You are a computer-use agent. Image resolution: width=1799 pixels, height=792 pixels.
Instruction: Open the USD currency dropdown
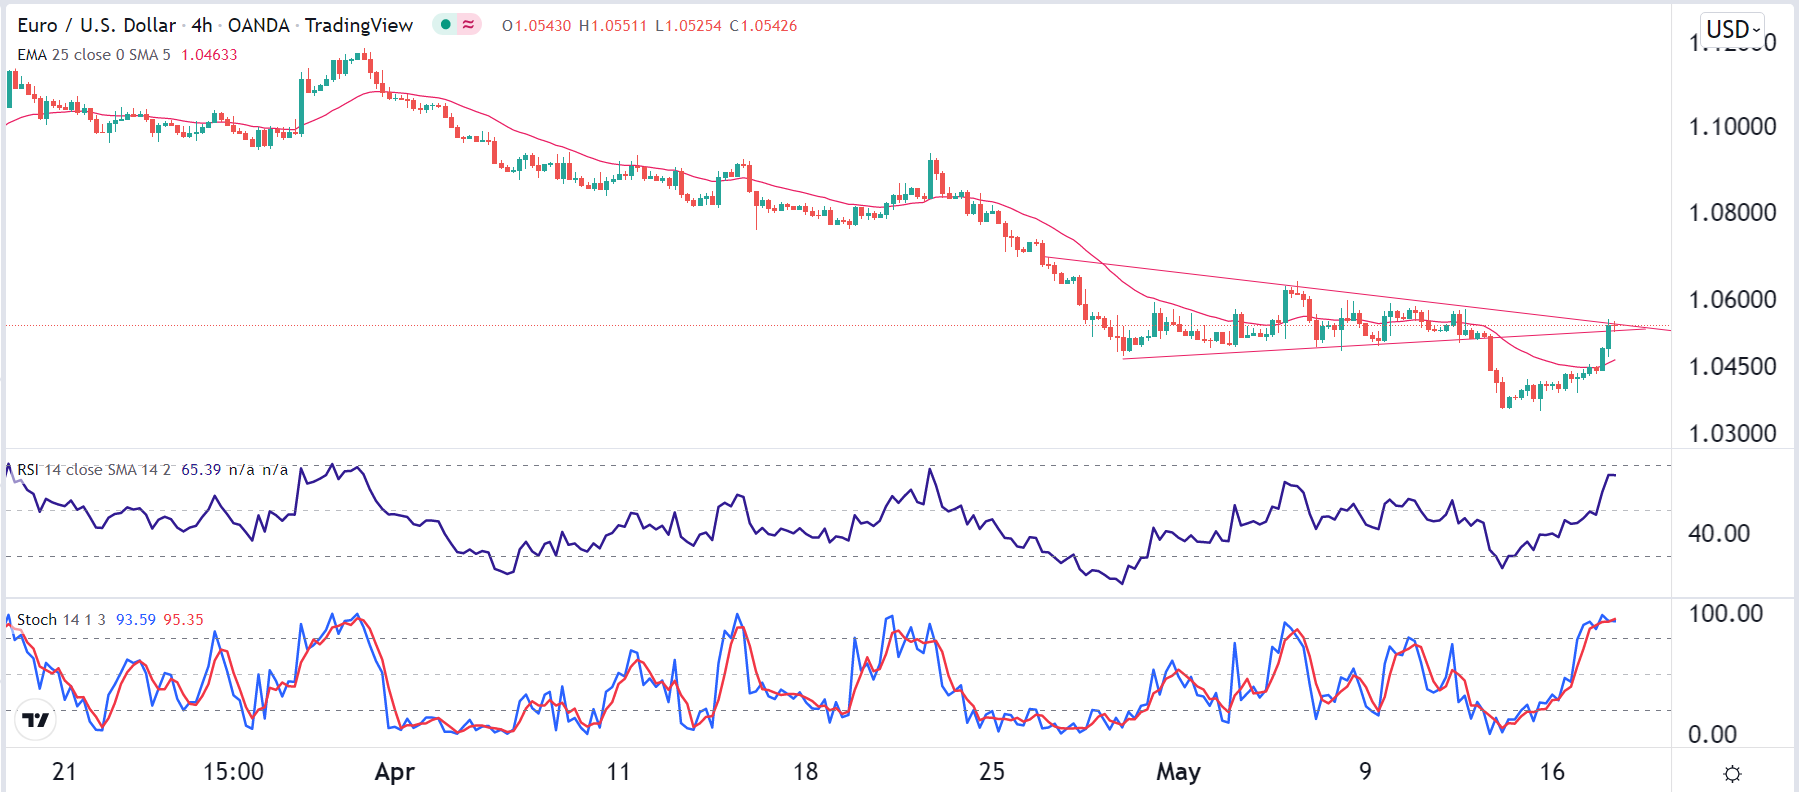[1733, 29]
